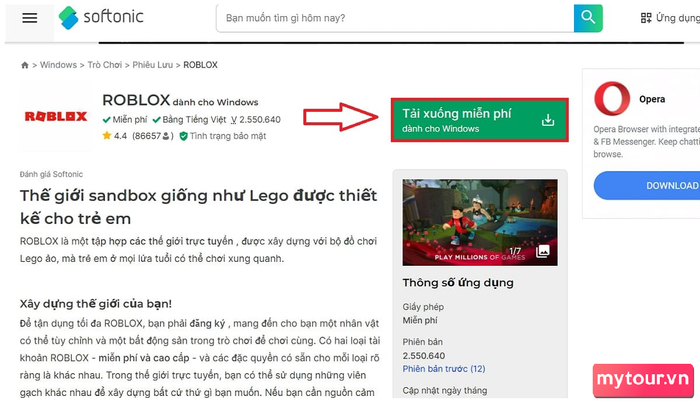The image size is (700, 405).
Task: Click the ROBLOX breadcrumb text
Action: pos(200,65)
